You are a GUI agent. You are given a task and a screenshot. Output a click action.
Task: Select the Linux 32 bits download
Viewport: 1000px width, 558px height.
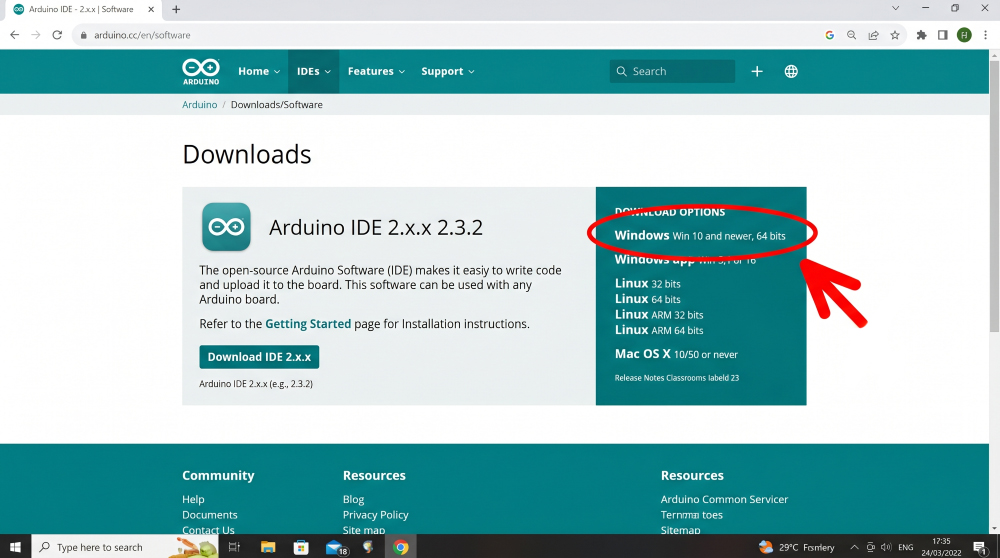647,283
